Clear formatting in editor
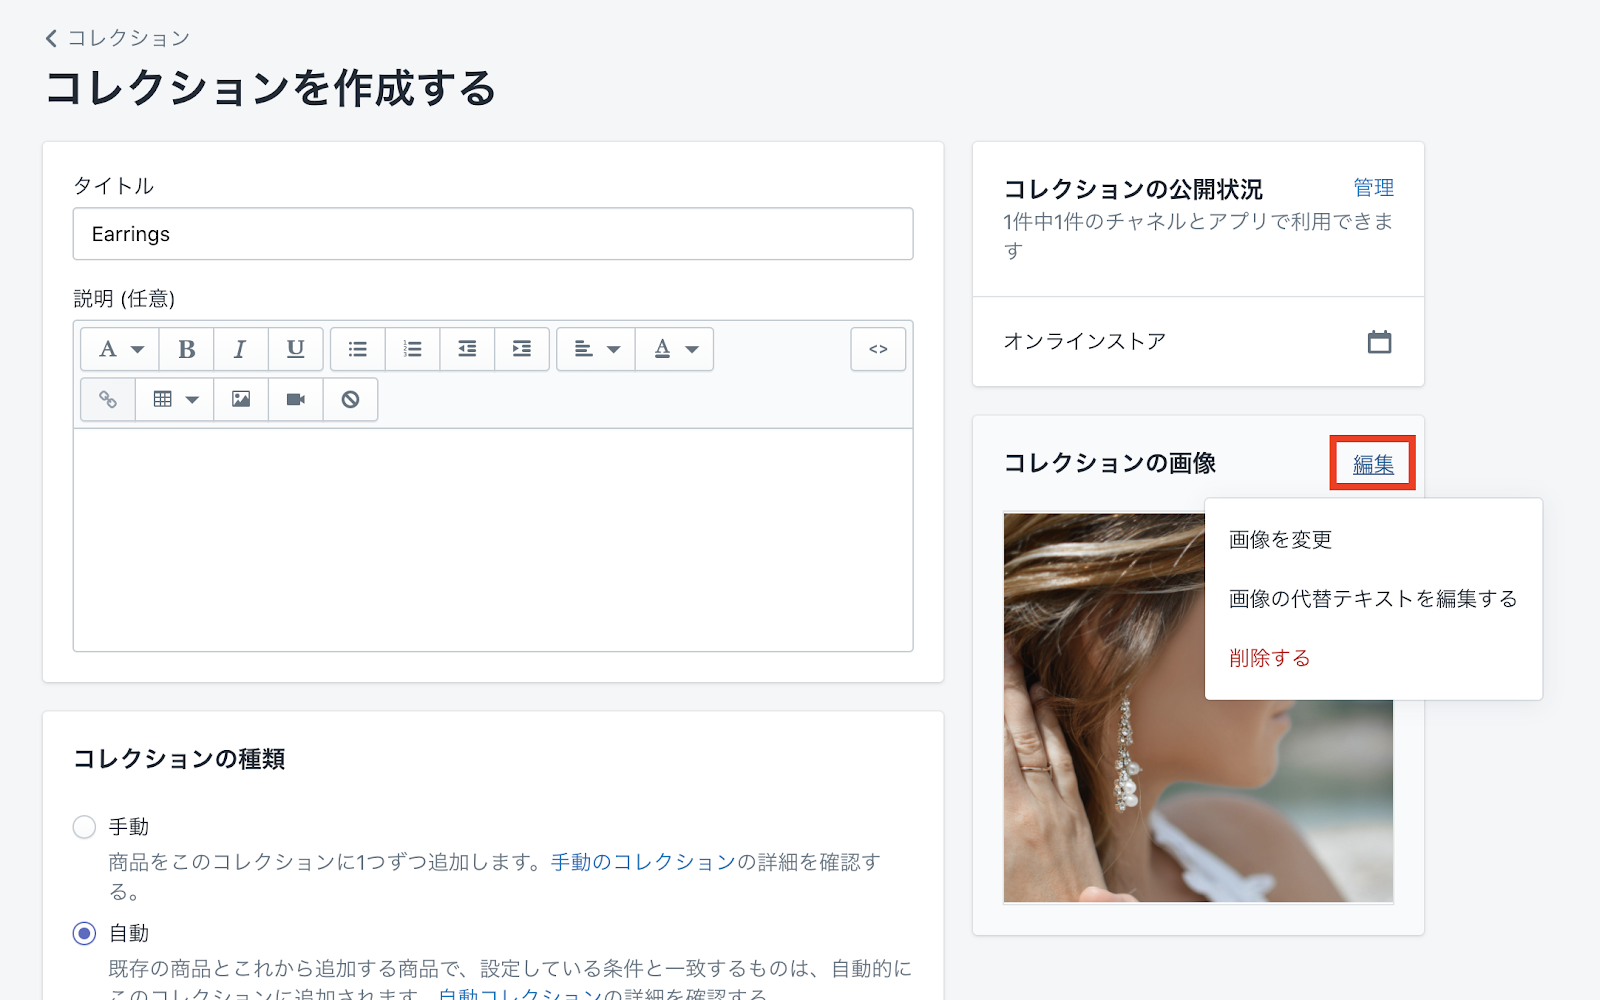 pos(350,399)
